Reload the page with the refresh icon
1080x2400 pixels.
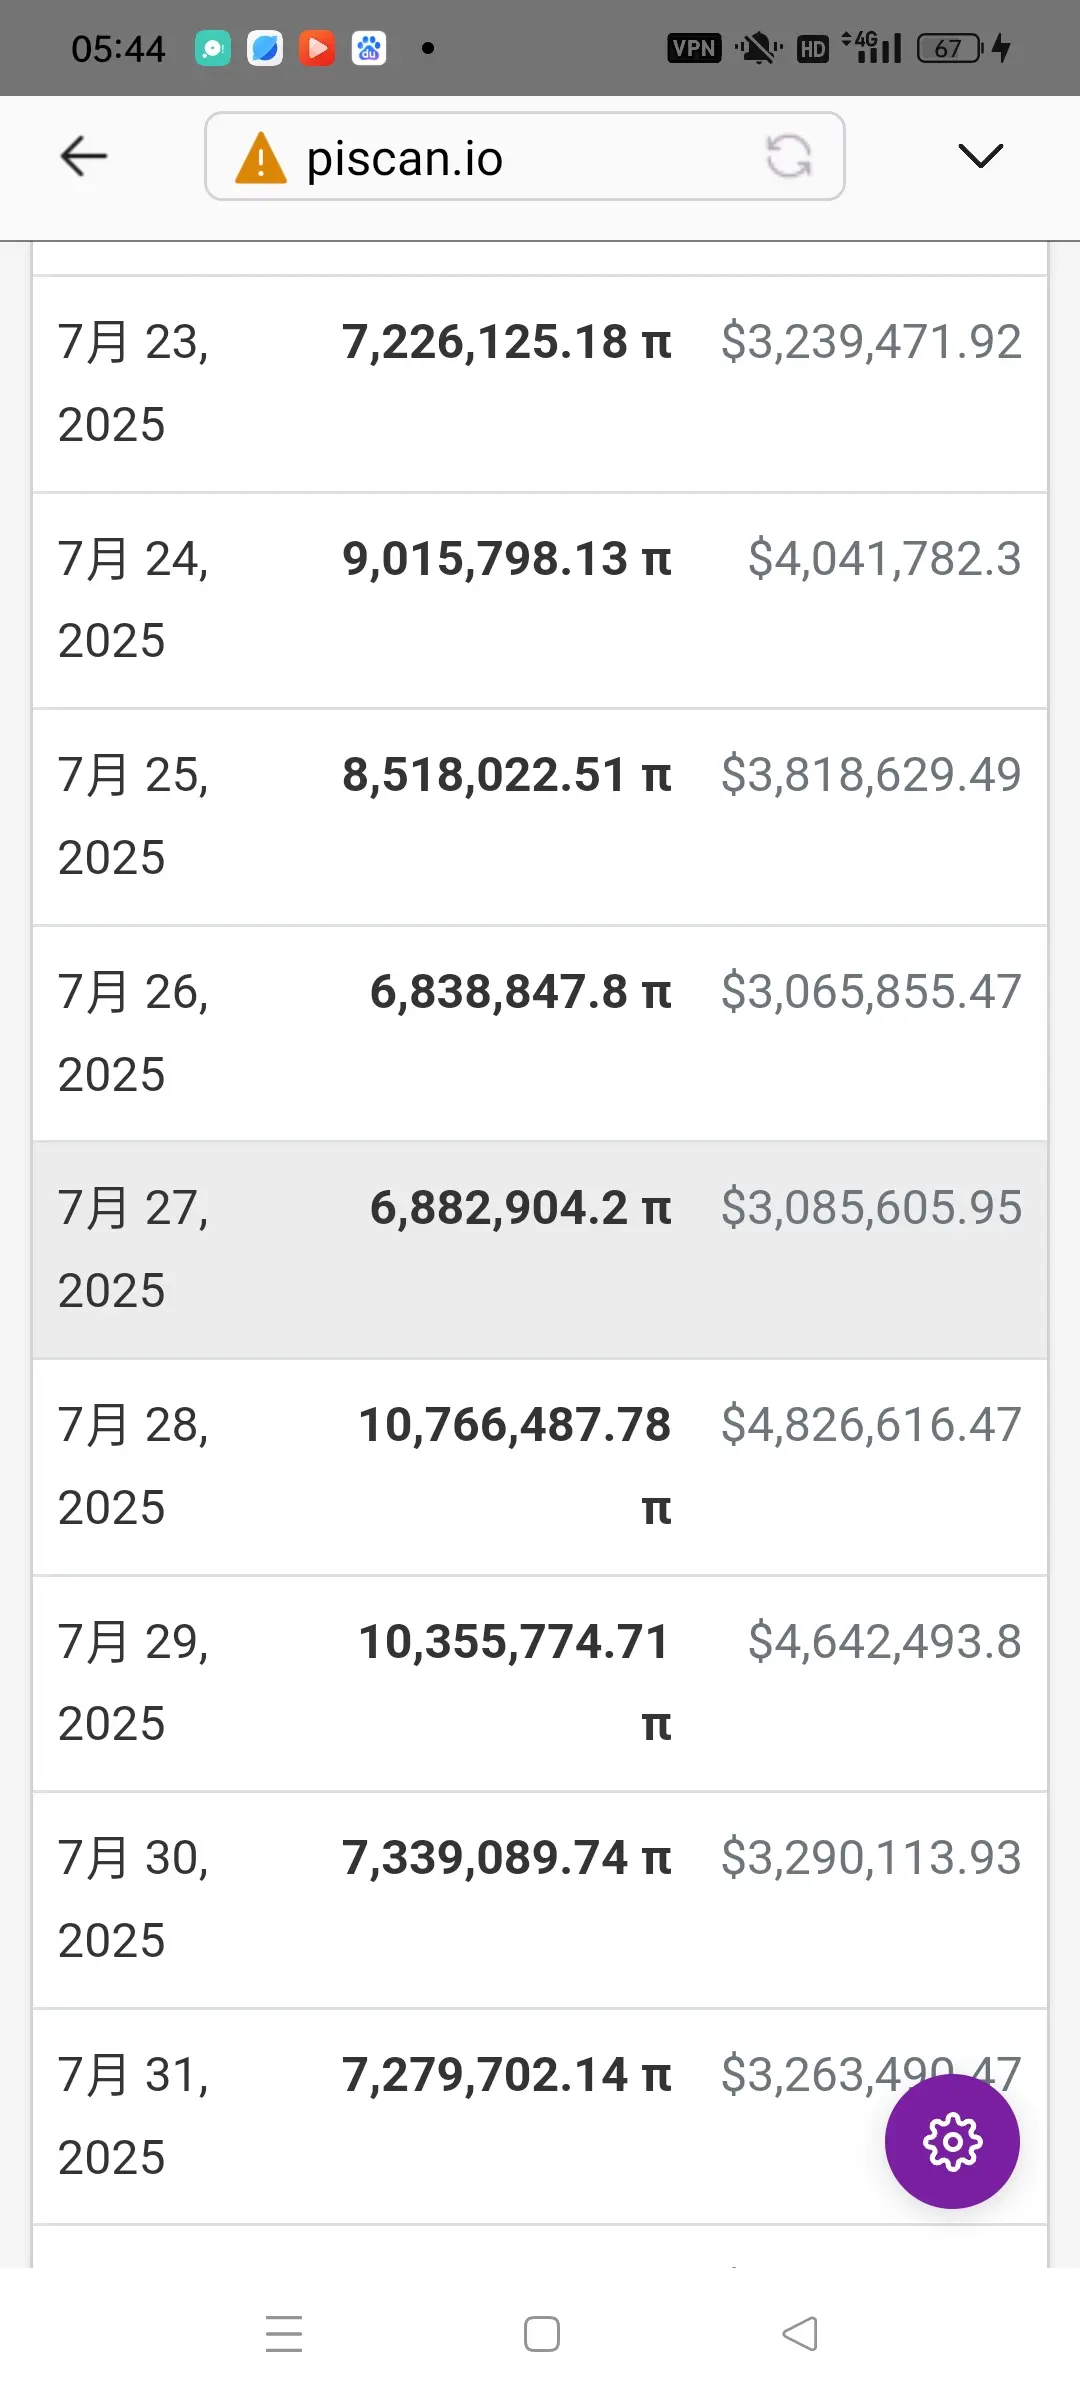(789, 156)
